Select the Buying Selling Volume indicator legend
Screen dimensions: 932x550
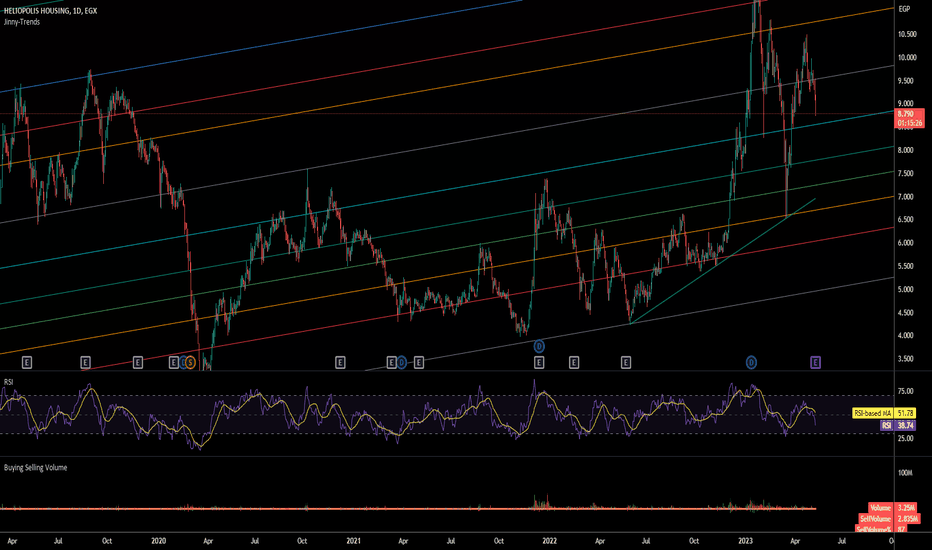(x=36, y=468)
